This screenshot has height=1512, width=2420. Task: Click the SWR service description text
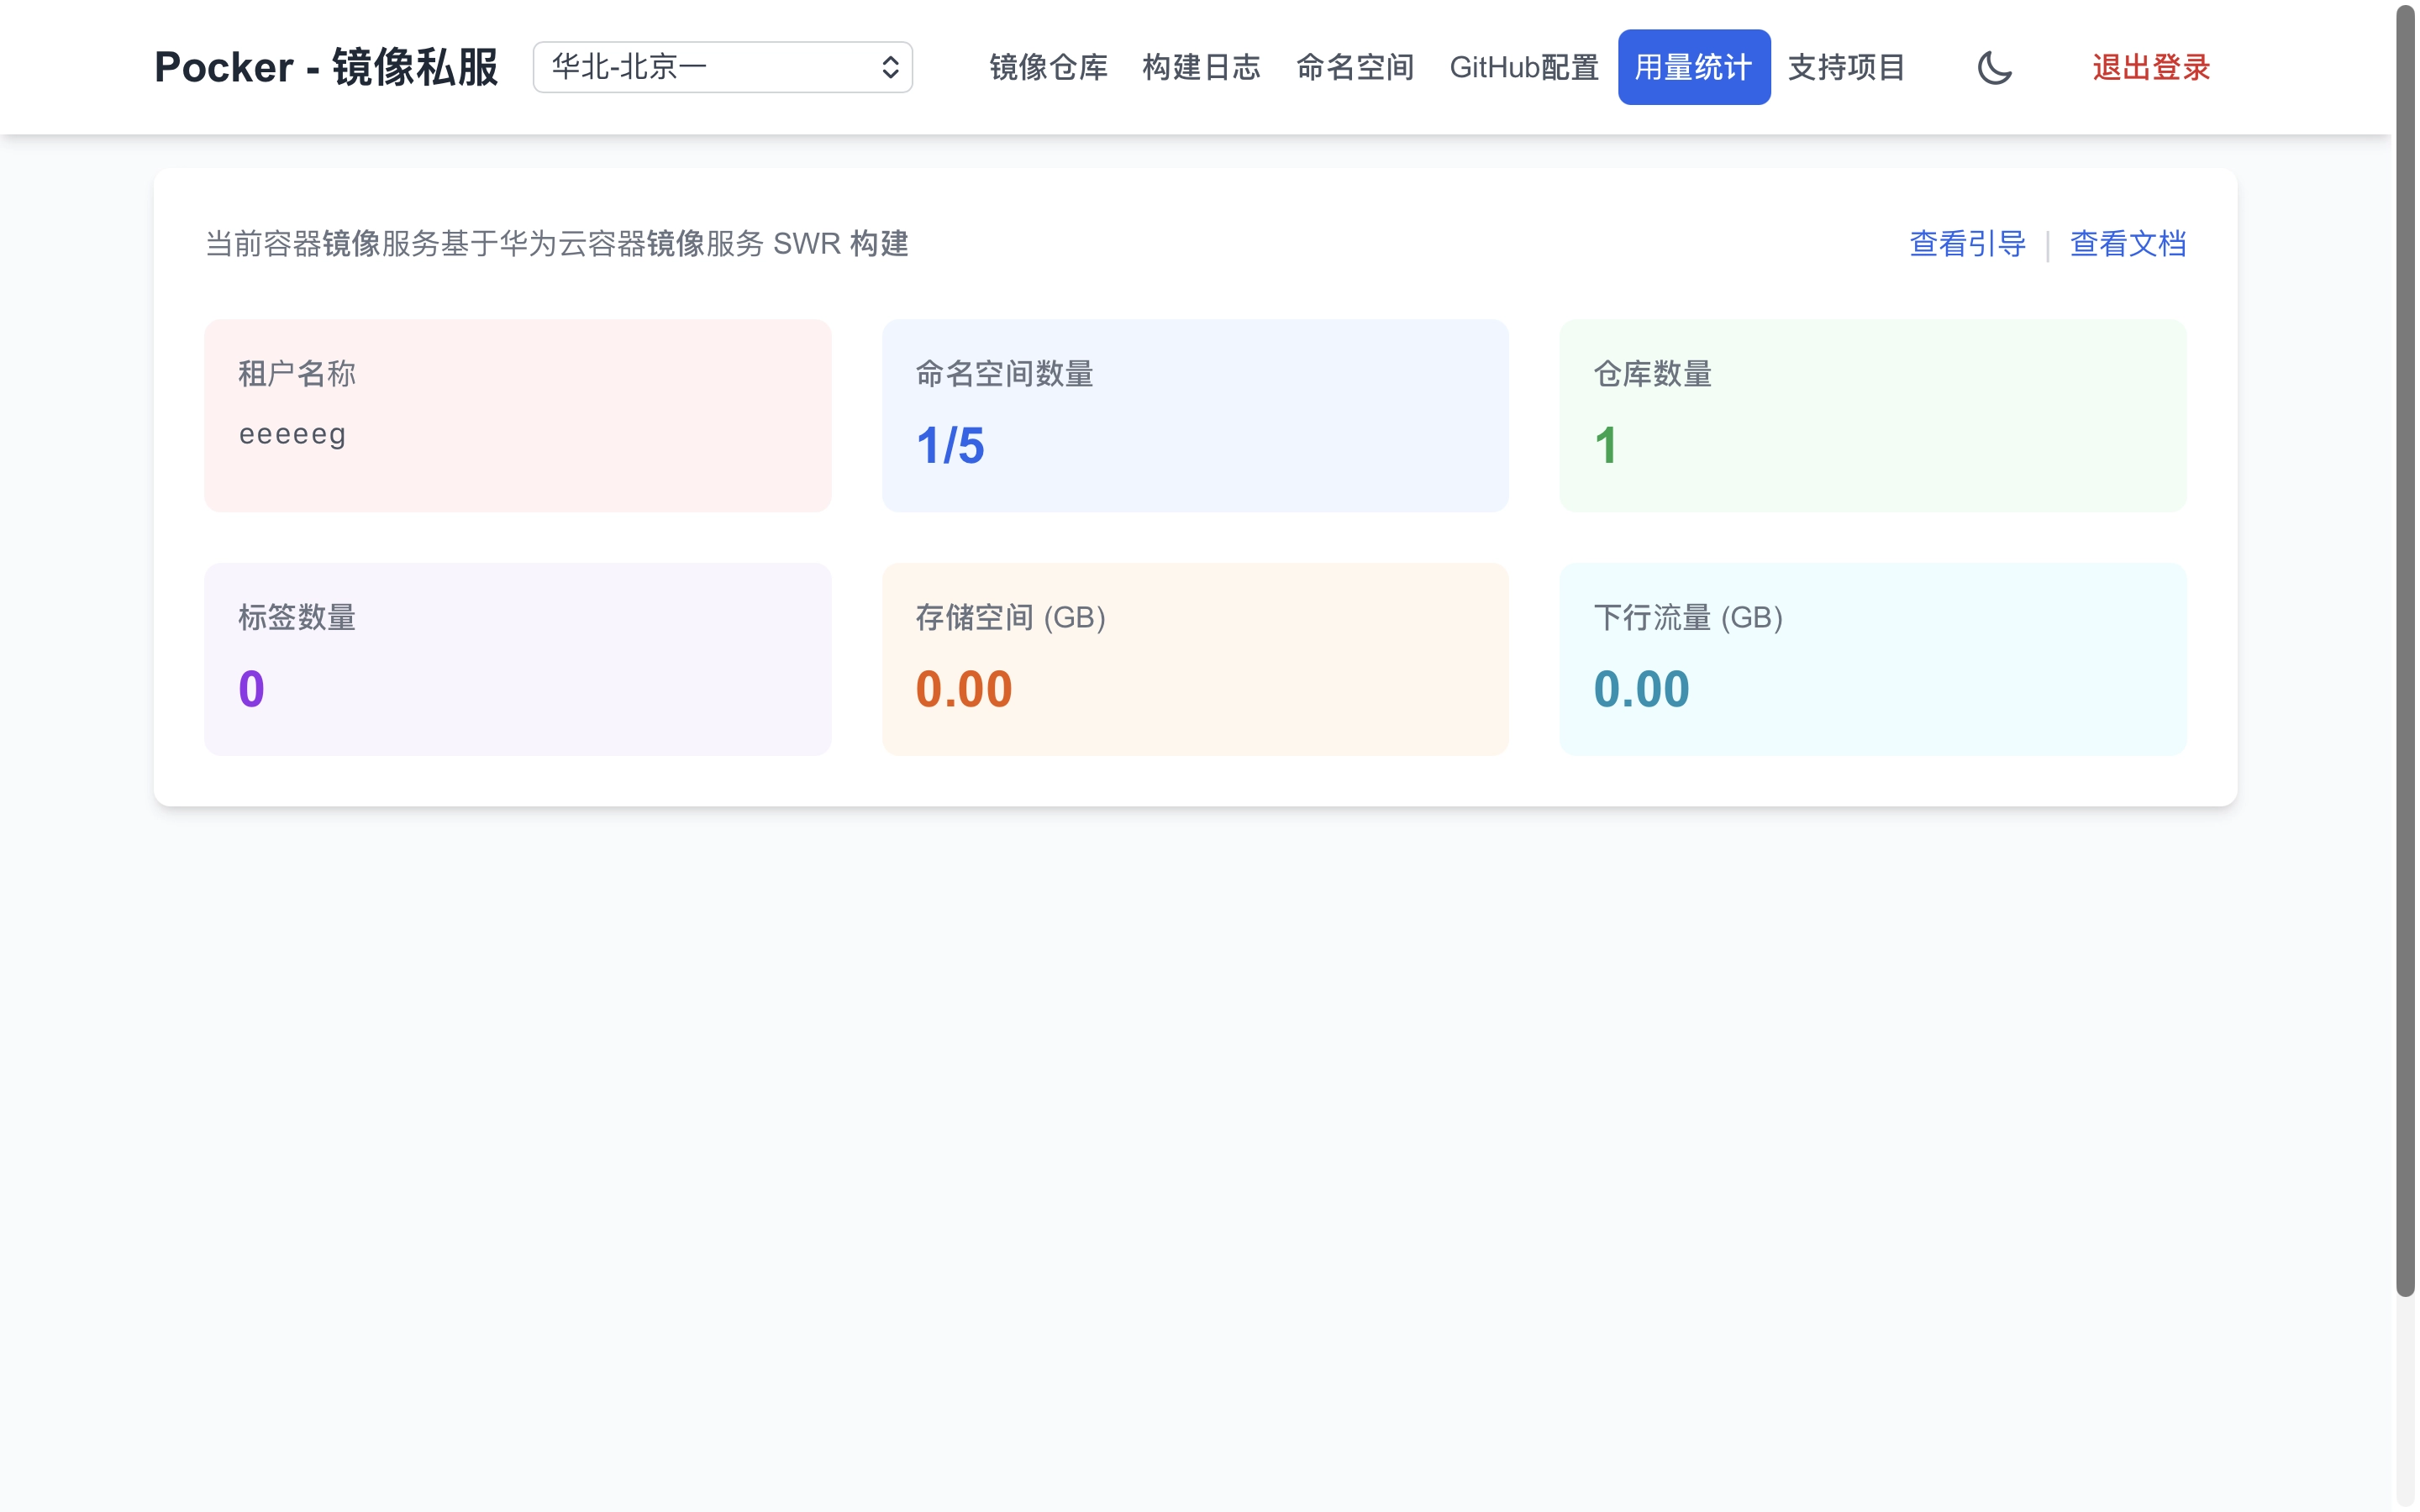pos(557,244)
